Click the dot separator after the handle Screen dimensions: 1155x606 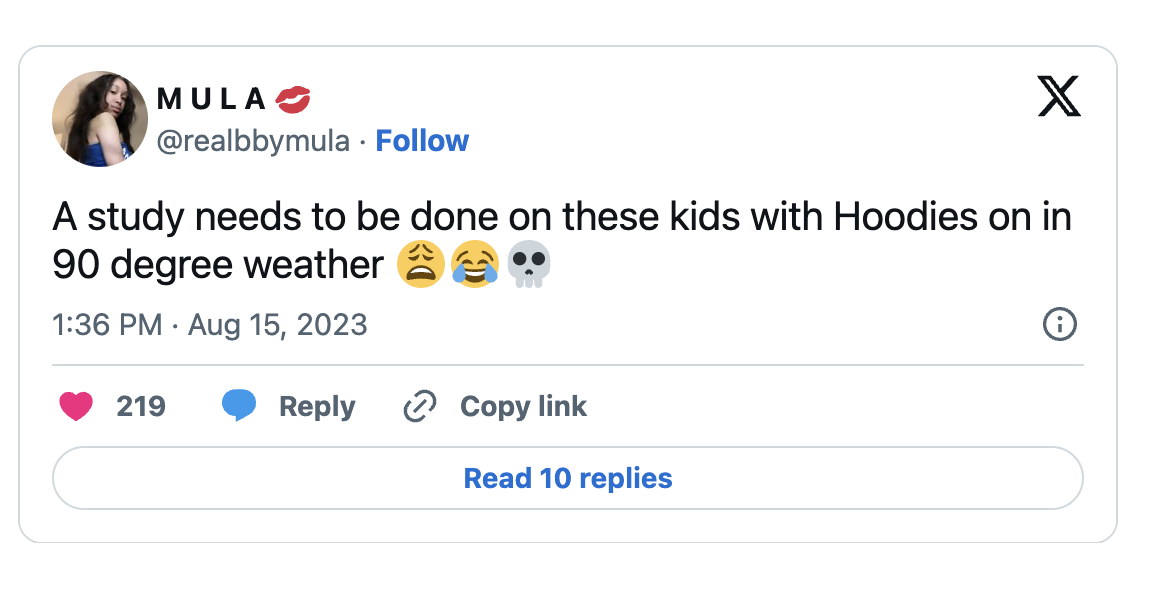[360, 140]
